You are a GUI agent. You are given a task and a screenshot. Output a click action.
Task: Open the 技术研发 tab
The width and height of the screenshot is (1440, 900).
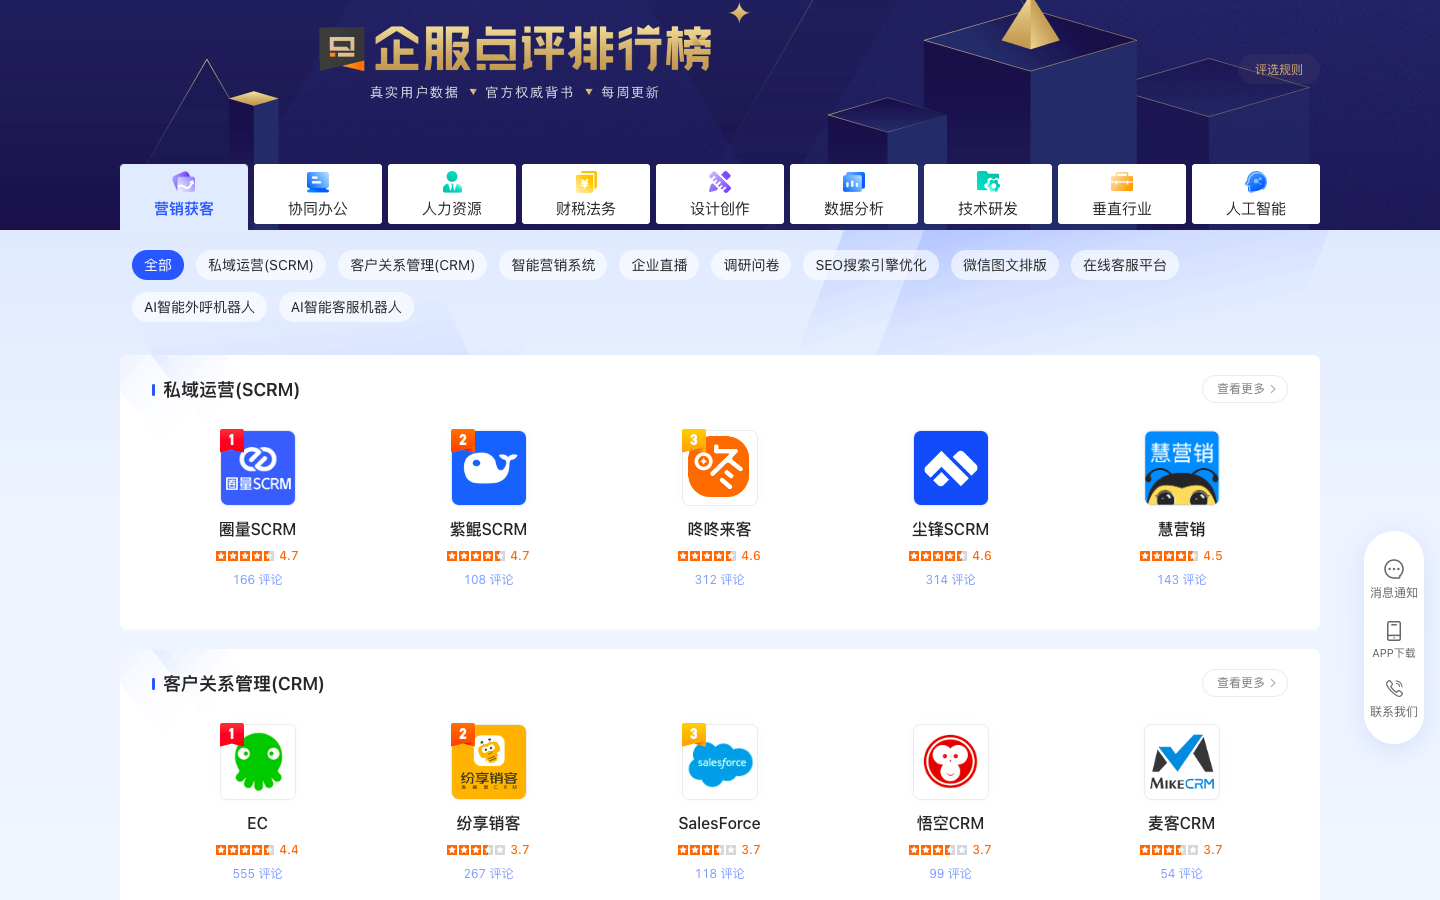(988, 194)
